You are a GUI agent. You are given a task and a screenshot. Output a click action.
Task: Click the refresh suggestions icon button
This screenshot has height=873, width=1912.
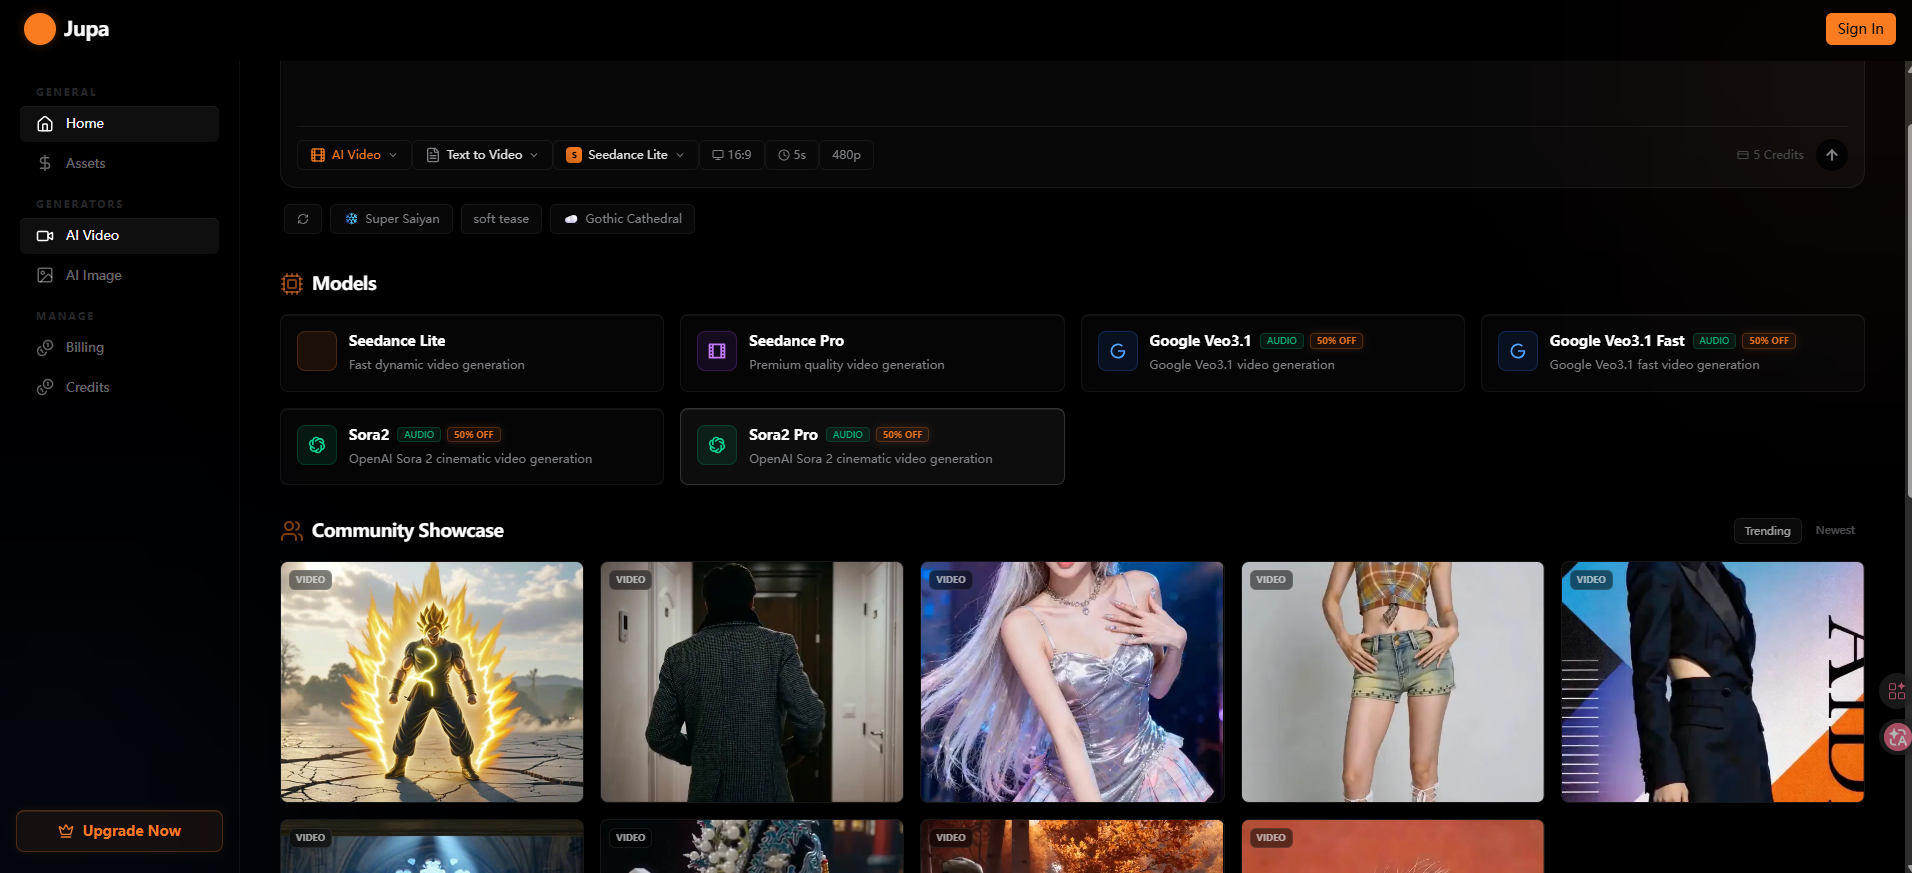coord(303,219)
